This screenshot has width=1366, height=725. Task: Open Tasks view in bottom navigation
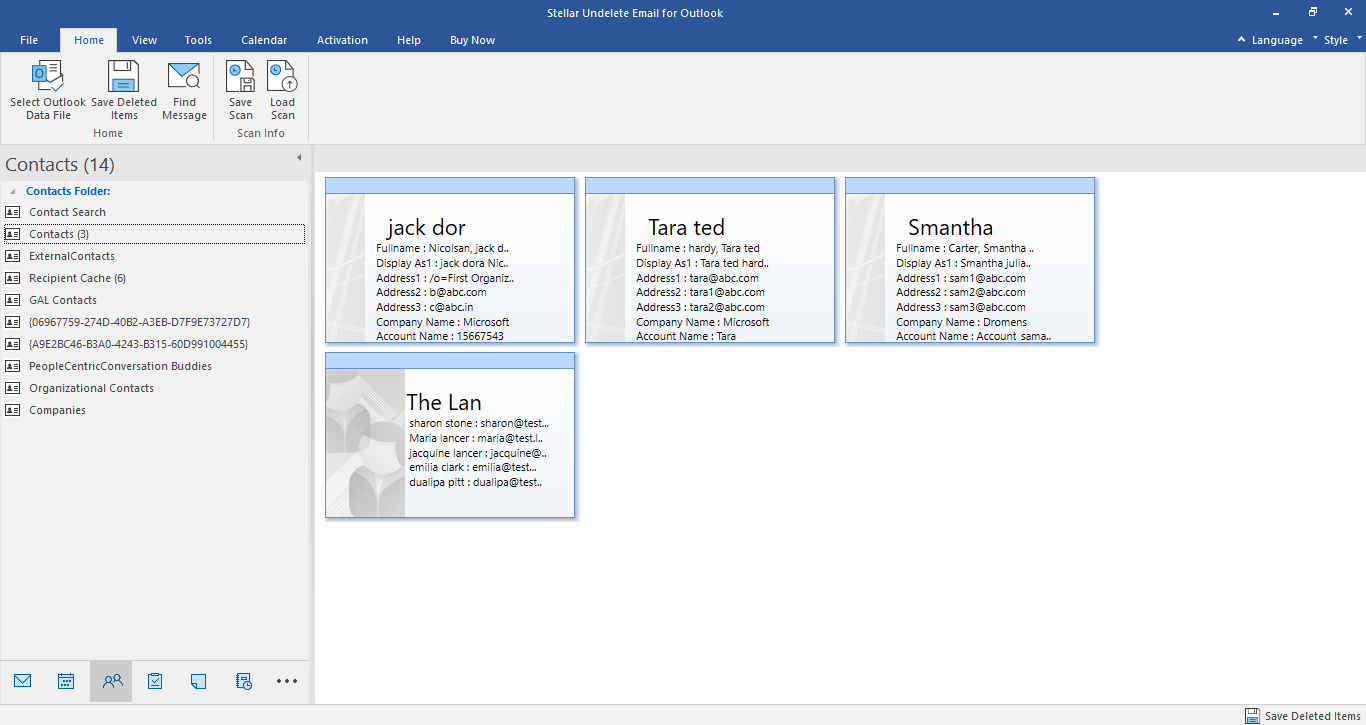(155, 681)
